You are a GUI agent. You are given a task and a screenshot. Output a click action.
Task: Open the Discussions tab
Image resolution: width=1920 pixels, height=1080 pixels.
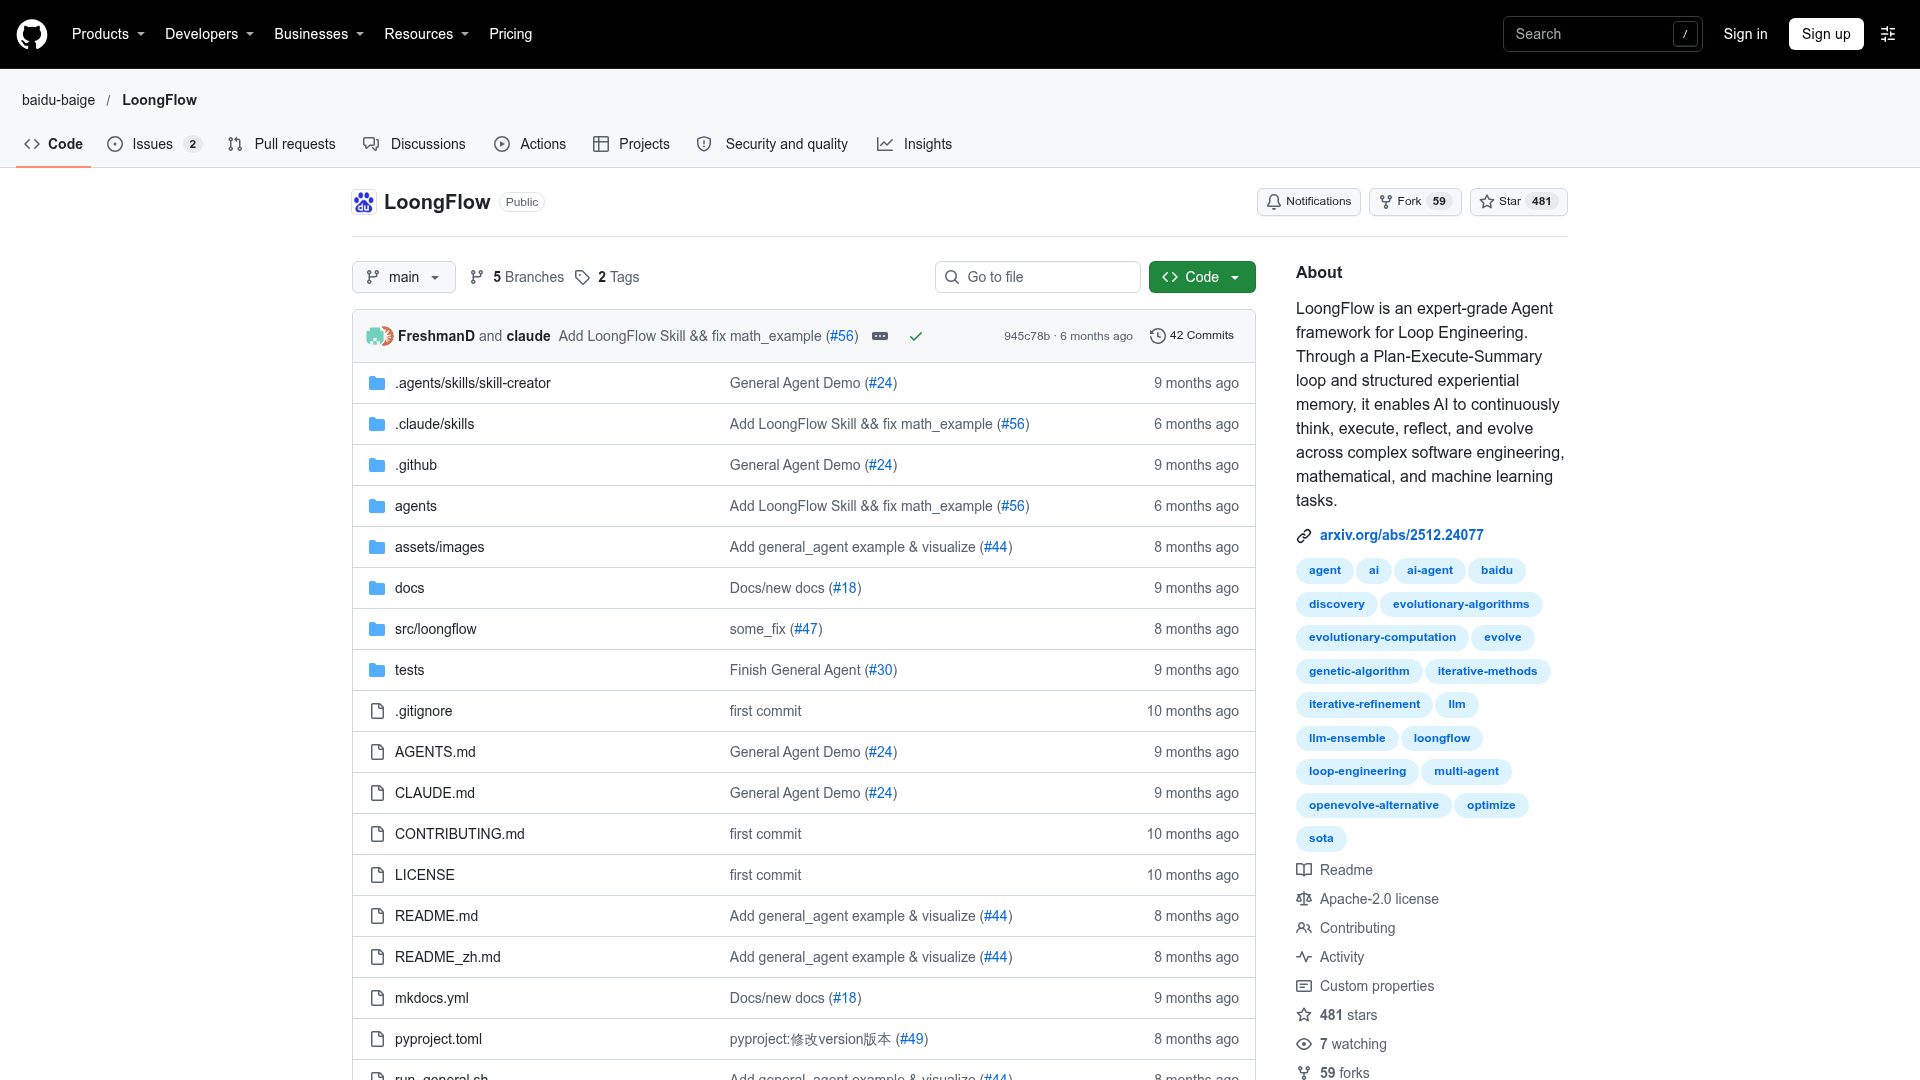pos(414,144)
